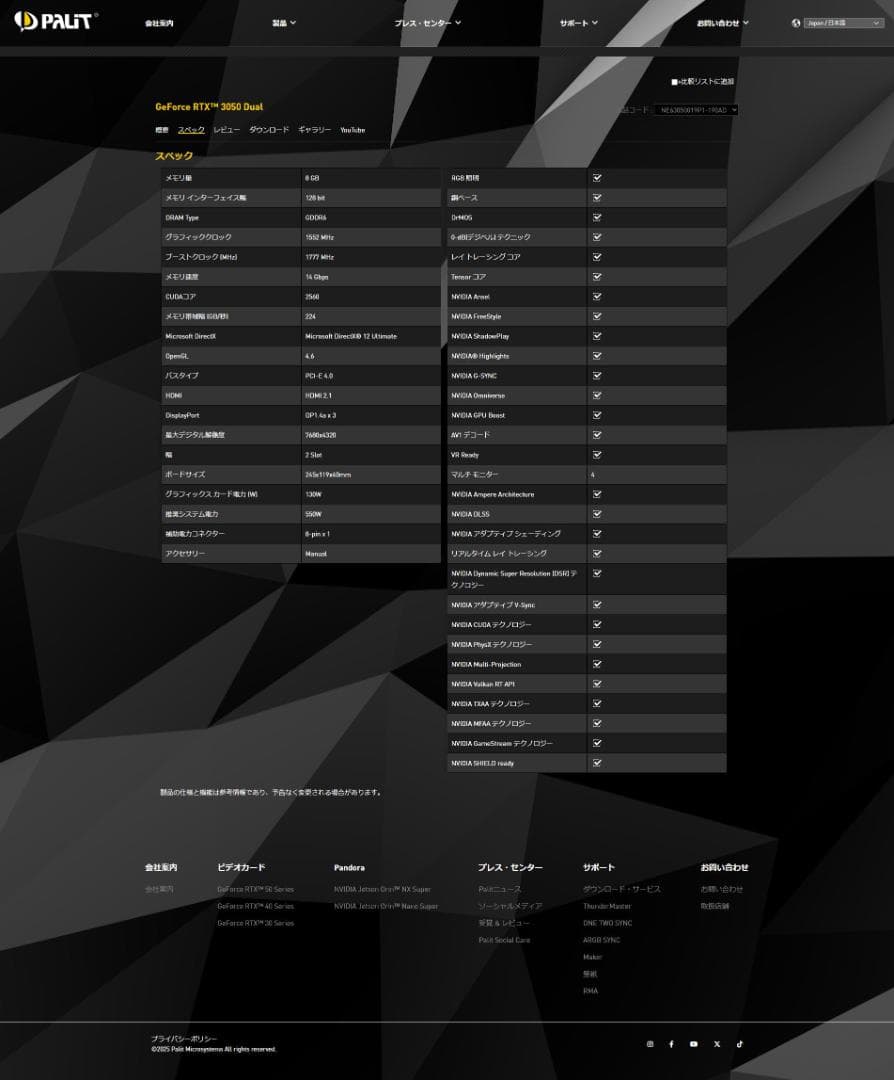Open Palit's X profile via footer icon
Viewport: 894px width, 1080px height.
717,1043
